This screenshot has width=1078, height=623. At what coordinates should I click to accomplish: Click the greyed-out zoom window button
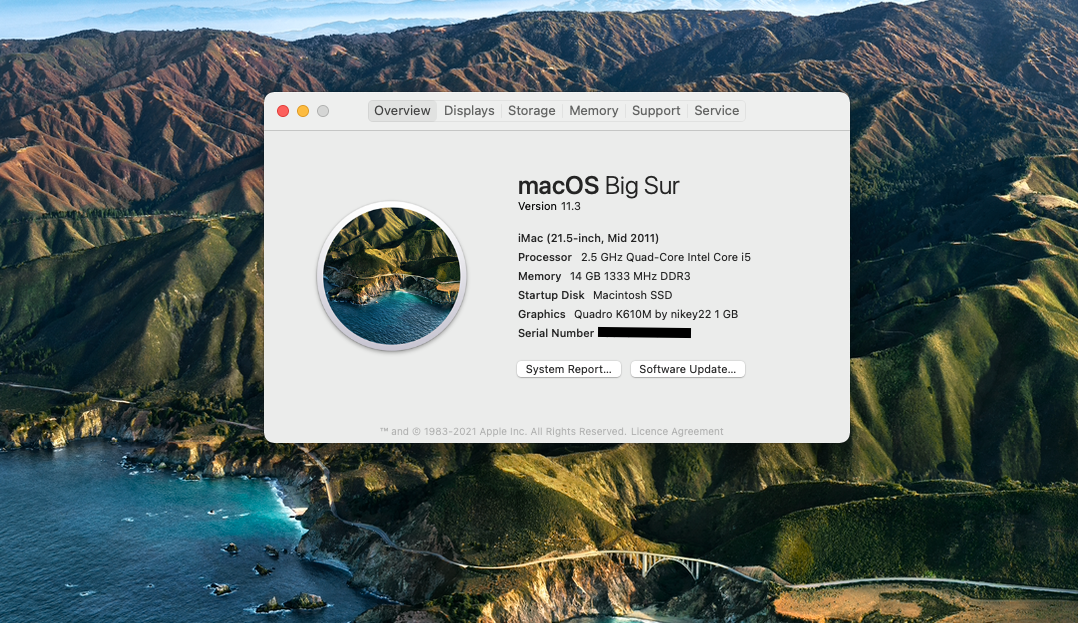pos(322,111)
